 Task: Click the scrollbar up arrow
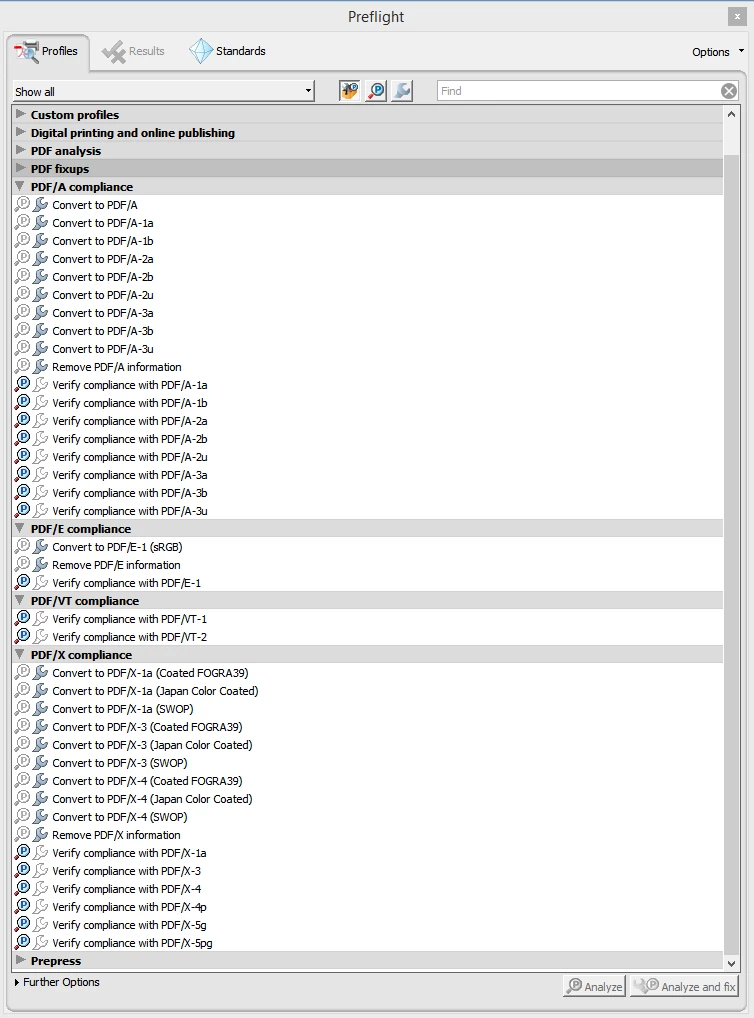pos(731,114)
